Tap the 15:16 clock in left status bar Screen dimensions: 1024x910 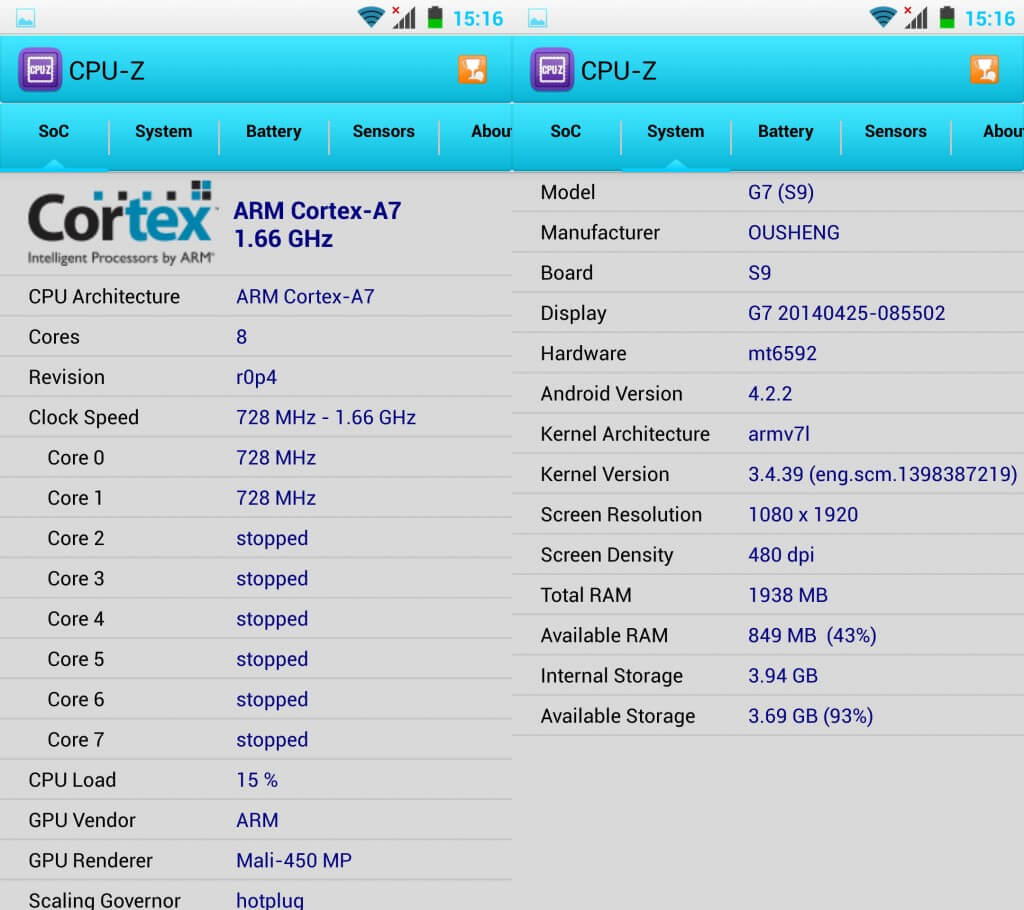477,18
